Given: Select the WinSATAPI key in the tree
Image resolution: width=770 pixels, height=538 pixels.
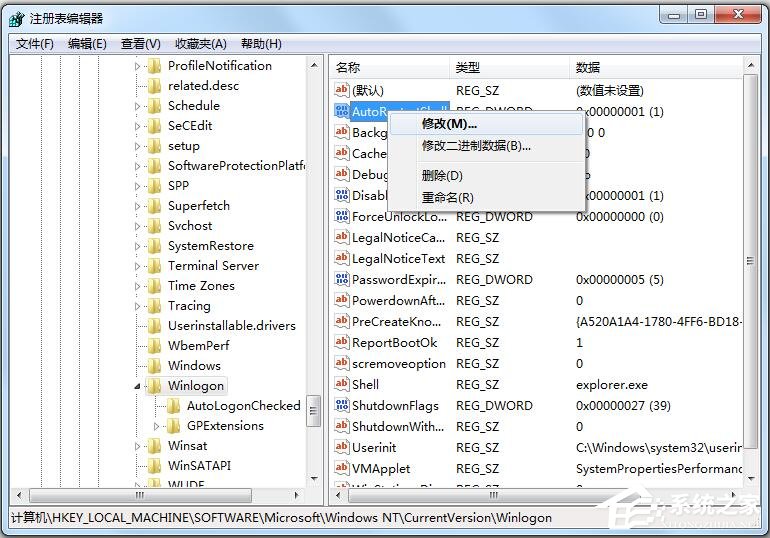Looking at the screenshot, I should [199, 466].
